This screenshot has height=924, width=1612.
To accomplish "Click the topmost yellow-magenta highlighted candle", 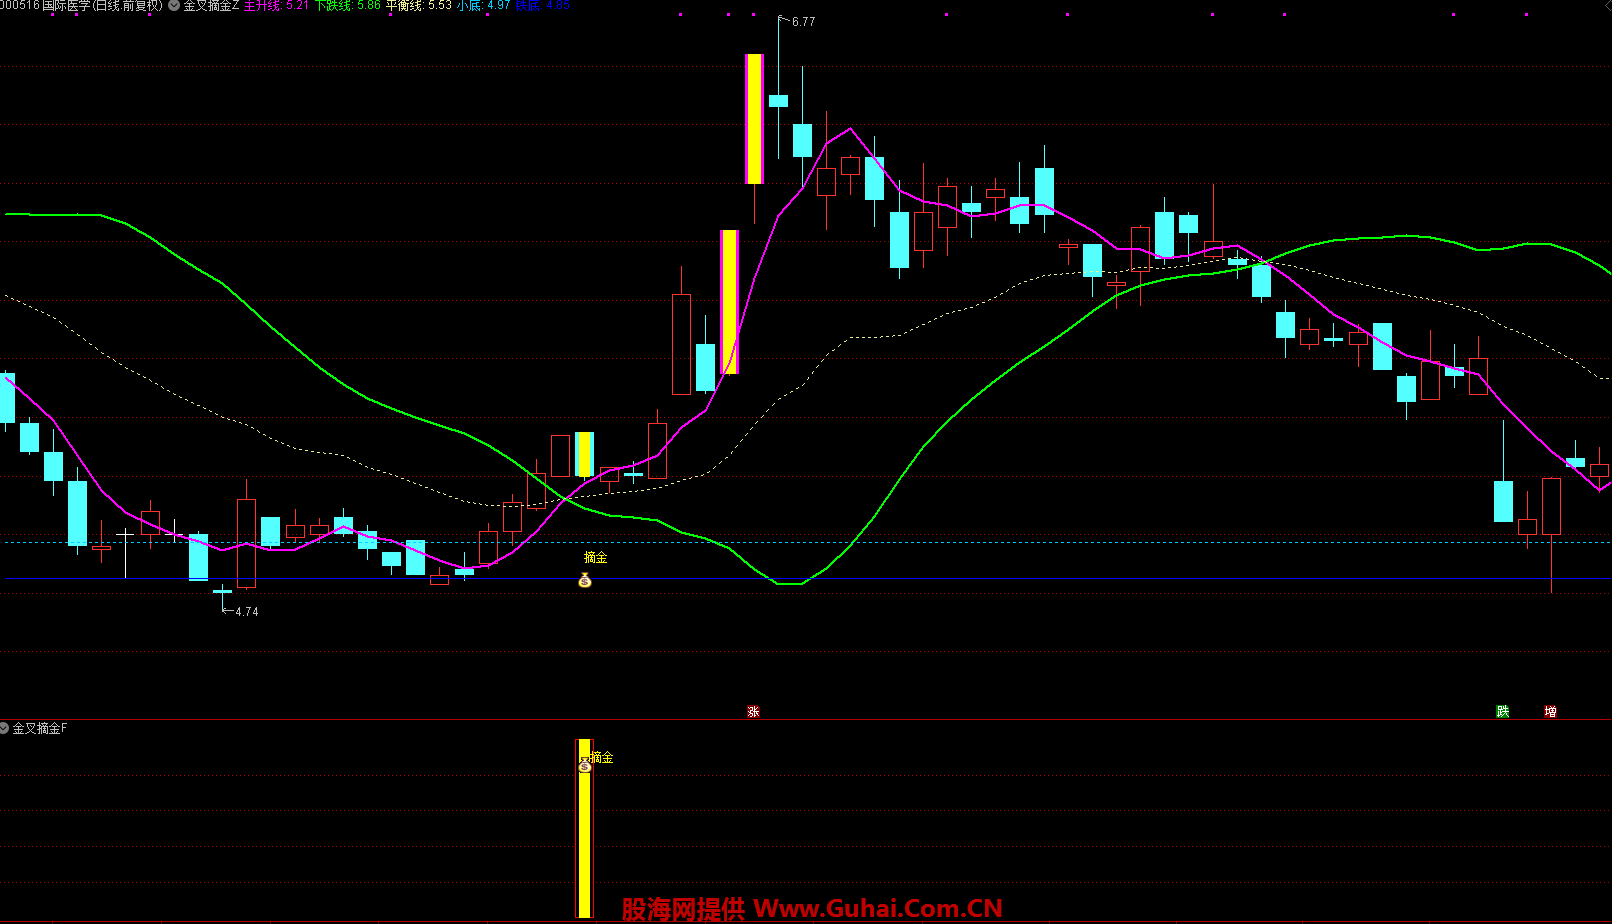I will pyautogui.click(x=754, y=119).
